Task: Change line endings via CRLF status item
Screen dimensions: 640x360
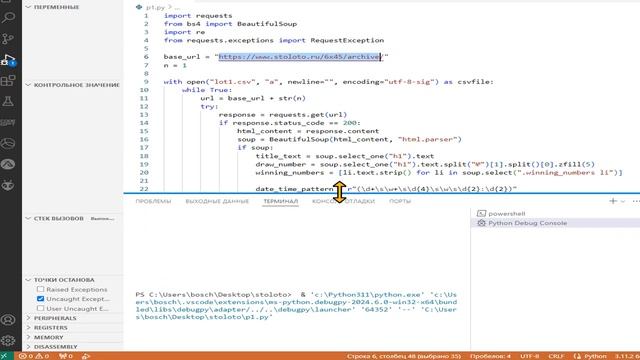Action: click(556, 356)
